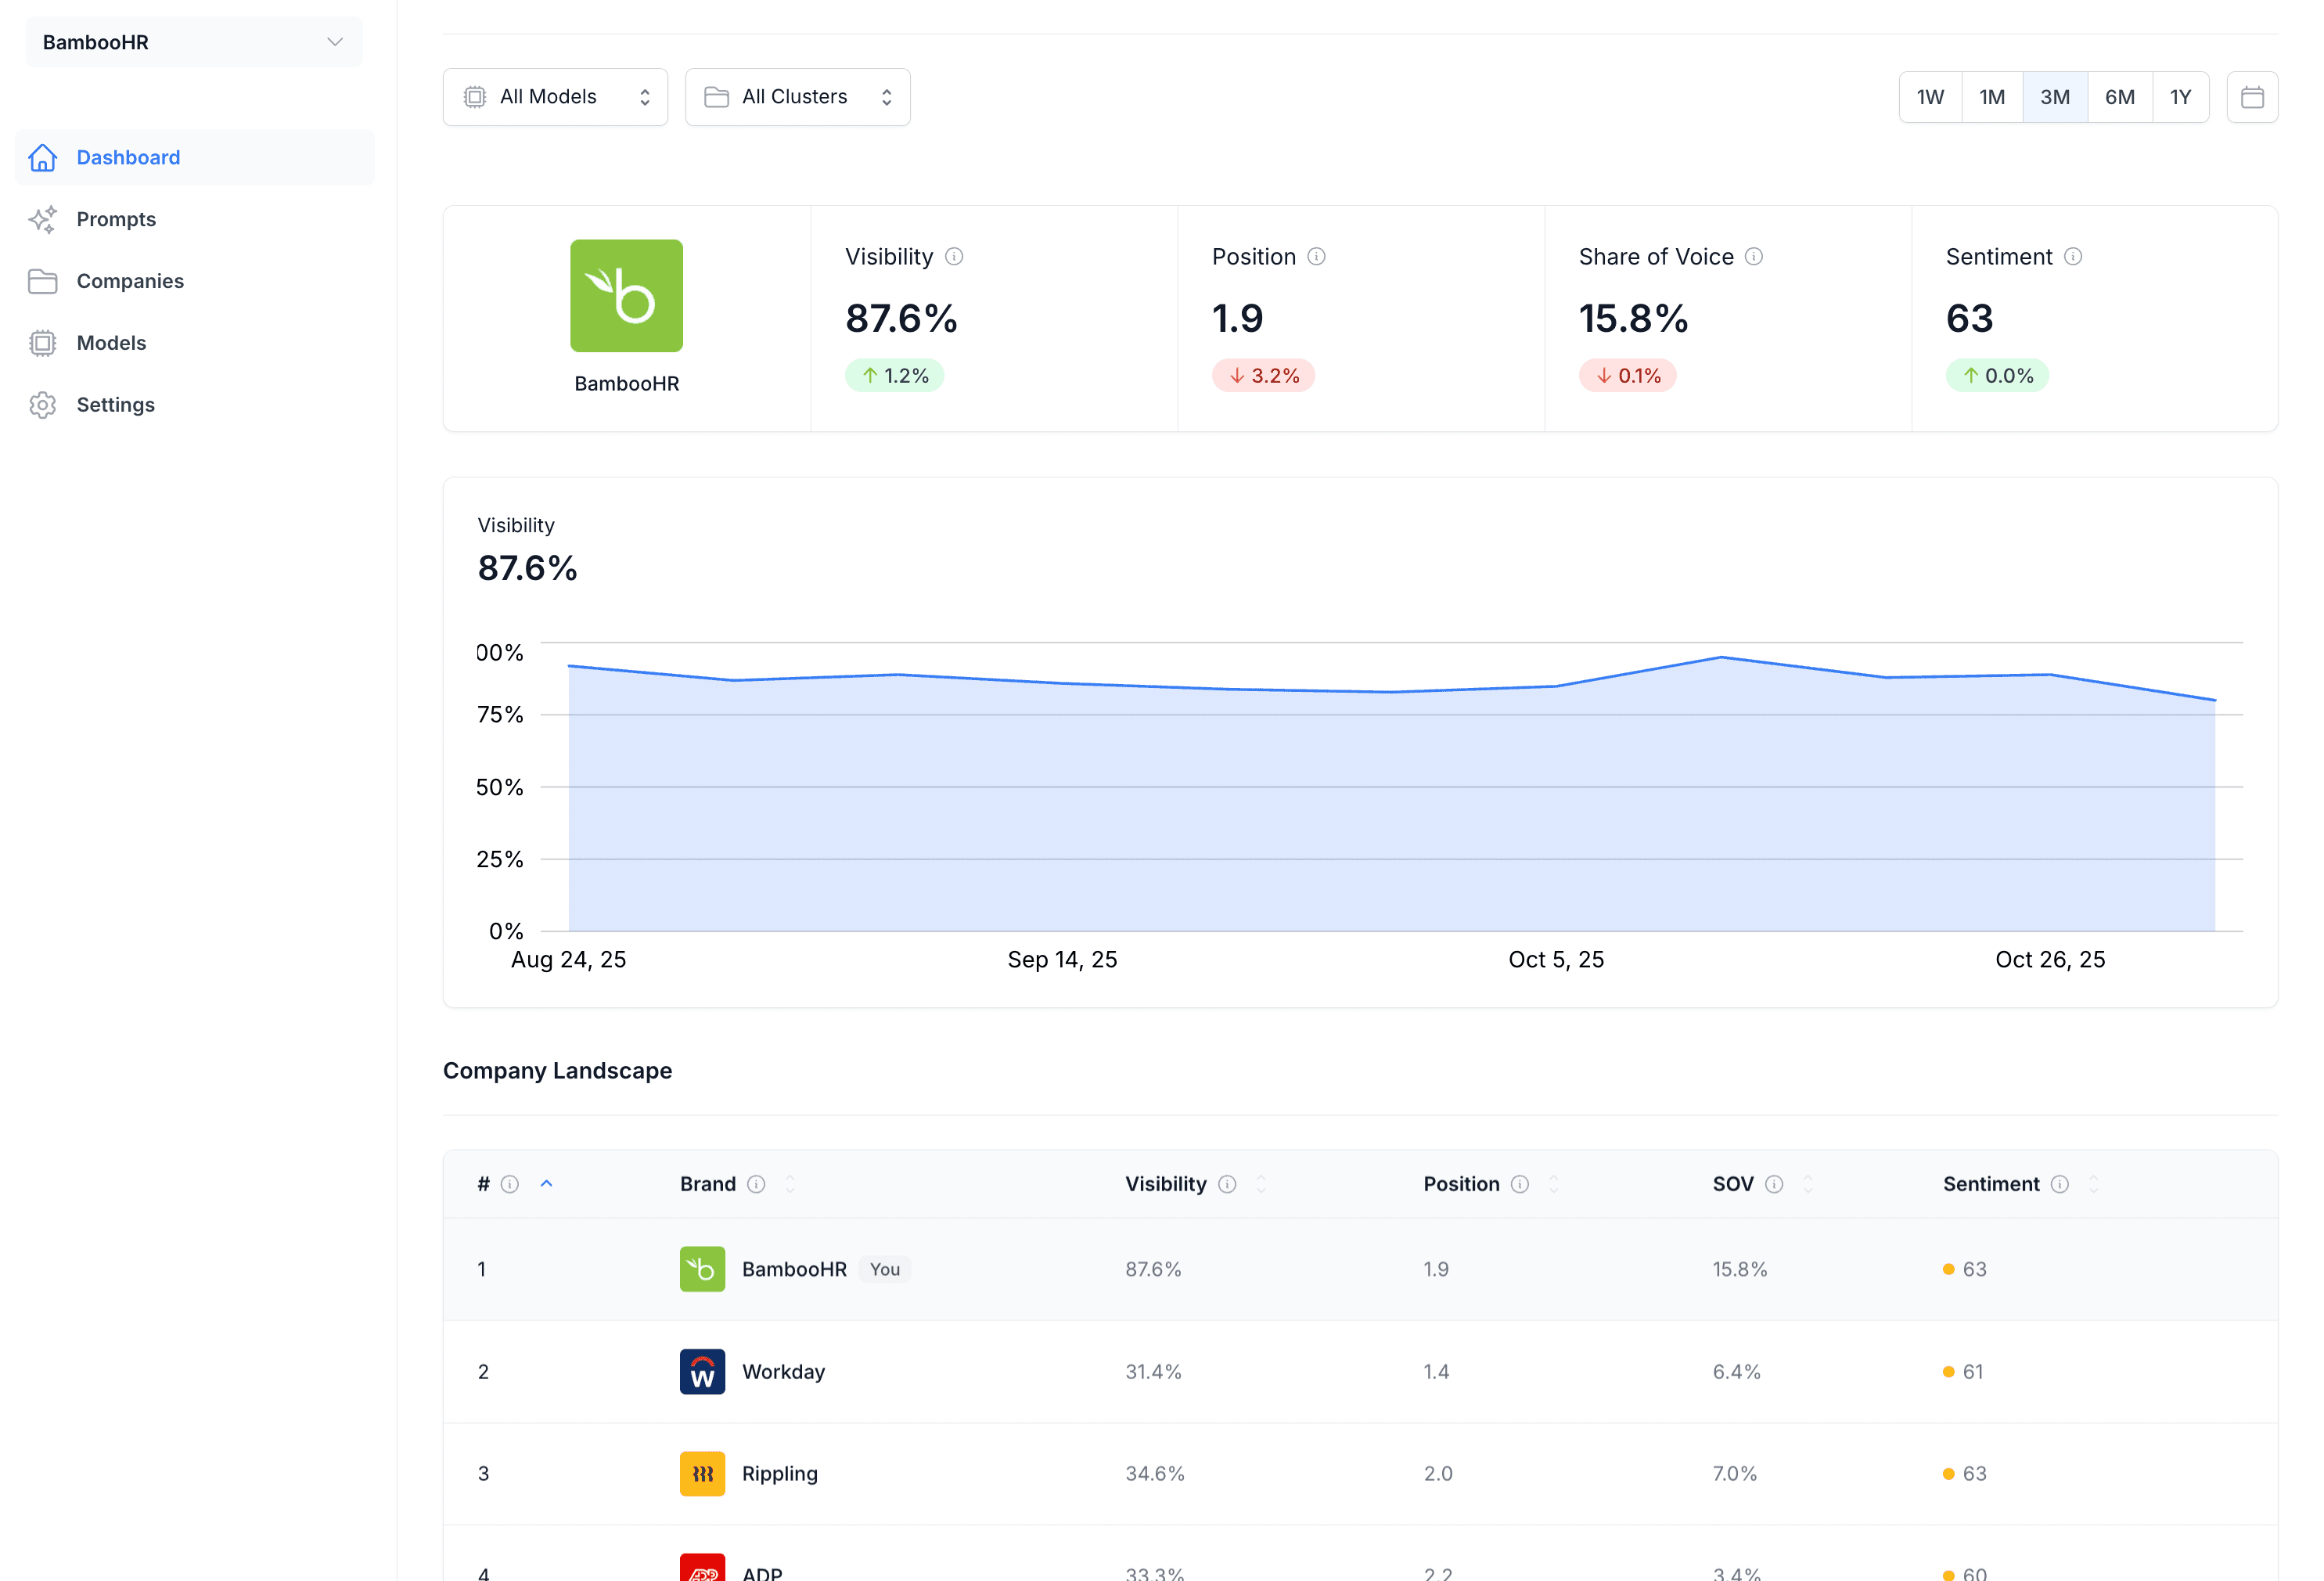Click the info icon next to Visibility metric

tap(954, 256)
